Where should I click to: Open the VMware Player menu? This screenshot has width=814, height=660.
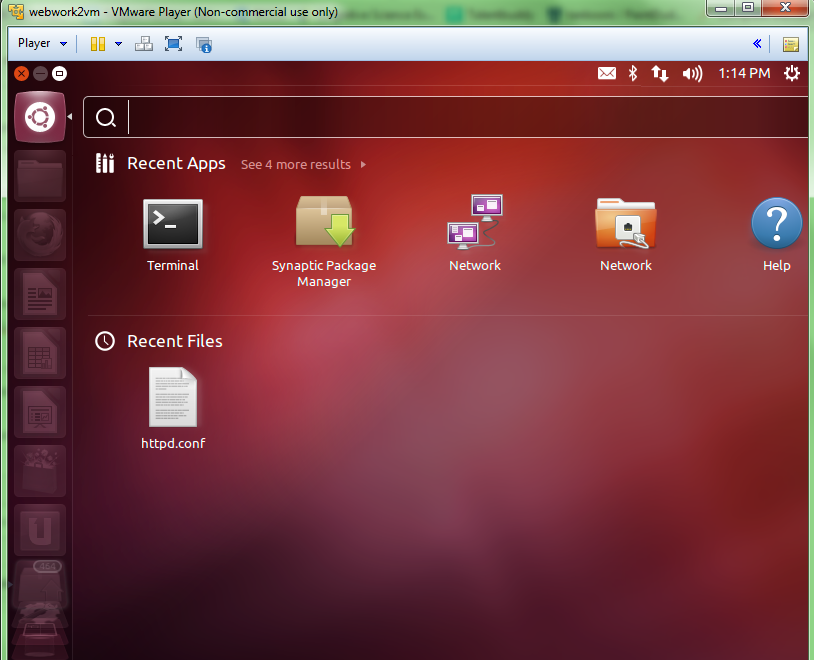(x=43, y=43)
